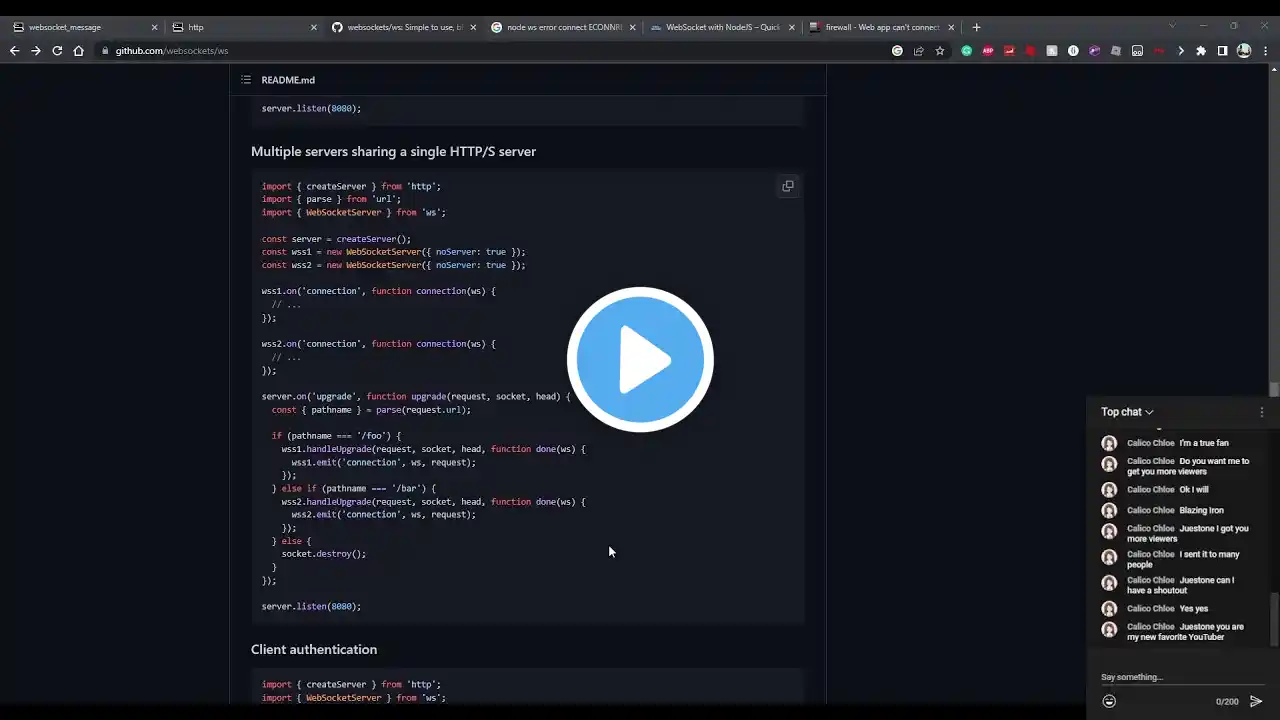Copy the multiple servers code snippet
The image size is (1280, 720).
[x=788, y=186]
